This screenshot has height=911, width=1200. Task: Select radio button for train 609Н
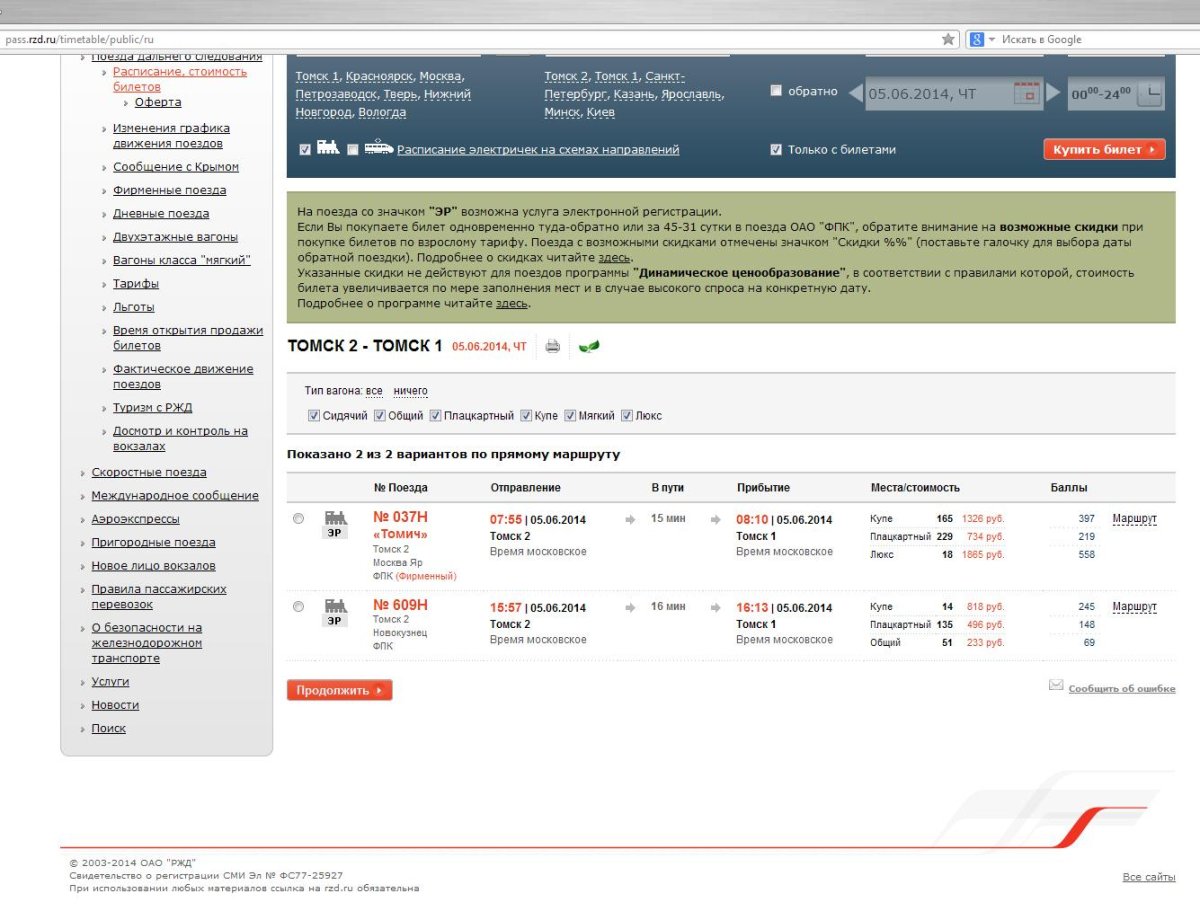[x=299, y=607]
